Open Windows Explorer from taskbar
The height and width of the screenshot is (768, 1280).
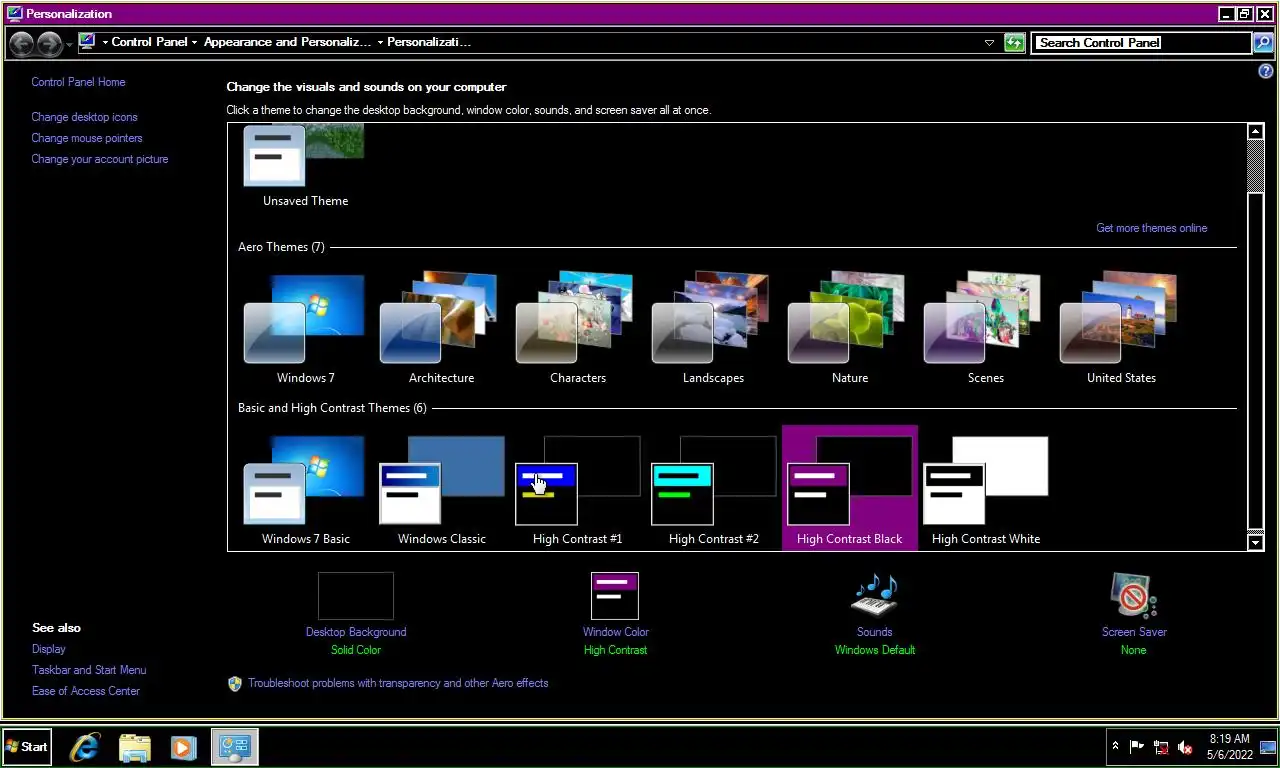(x=135, y=746)
